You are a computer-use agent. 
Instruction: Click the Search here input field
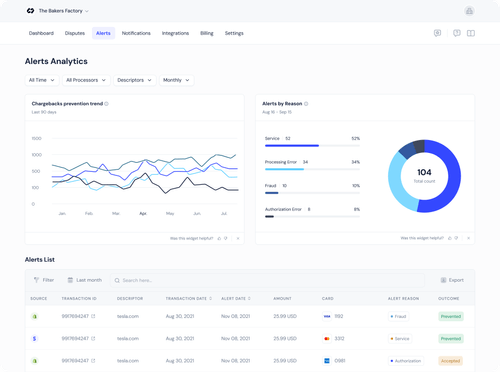(267, 280)
